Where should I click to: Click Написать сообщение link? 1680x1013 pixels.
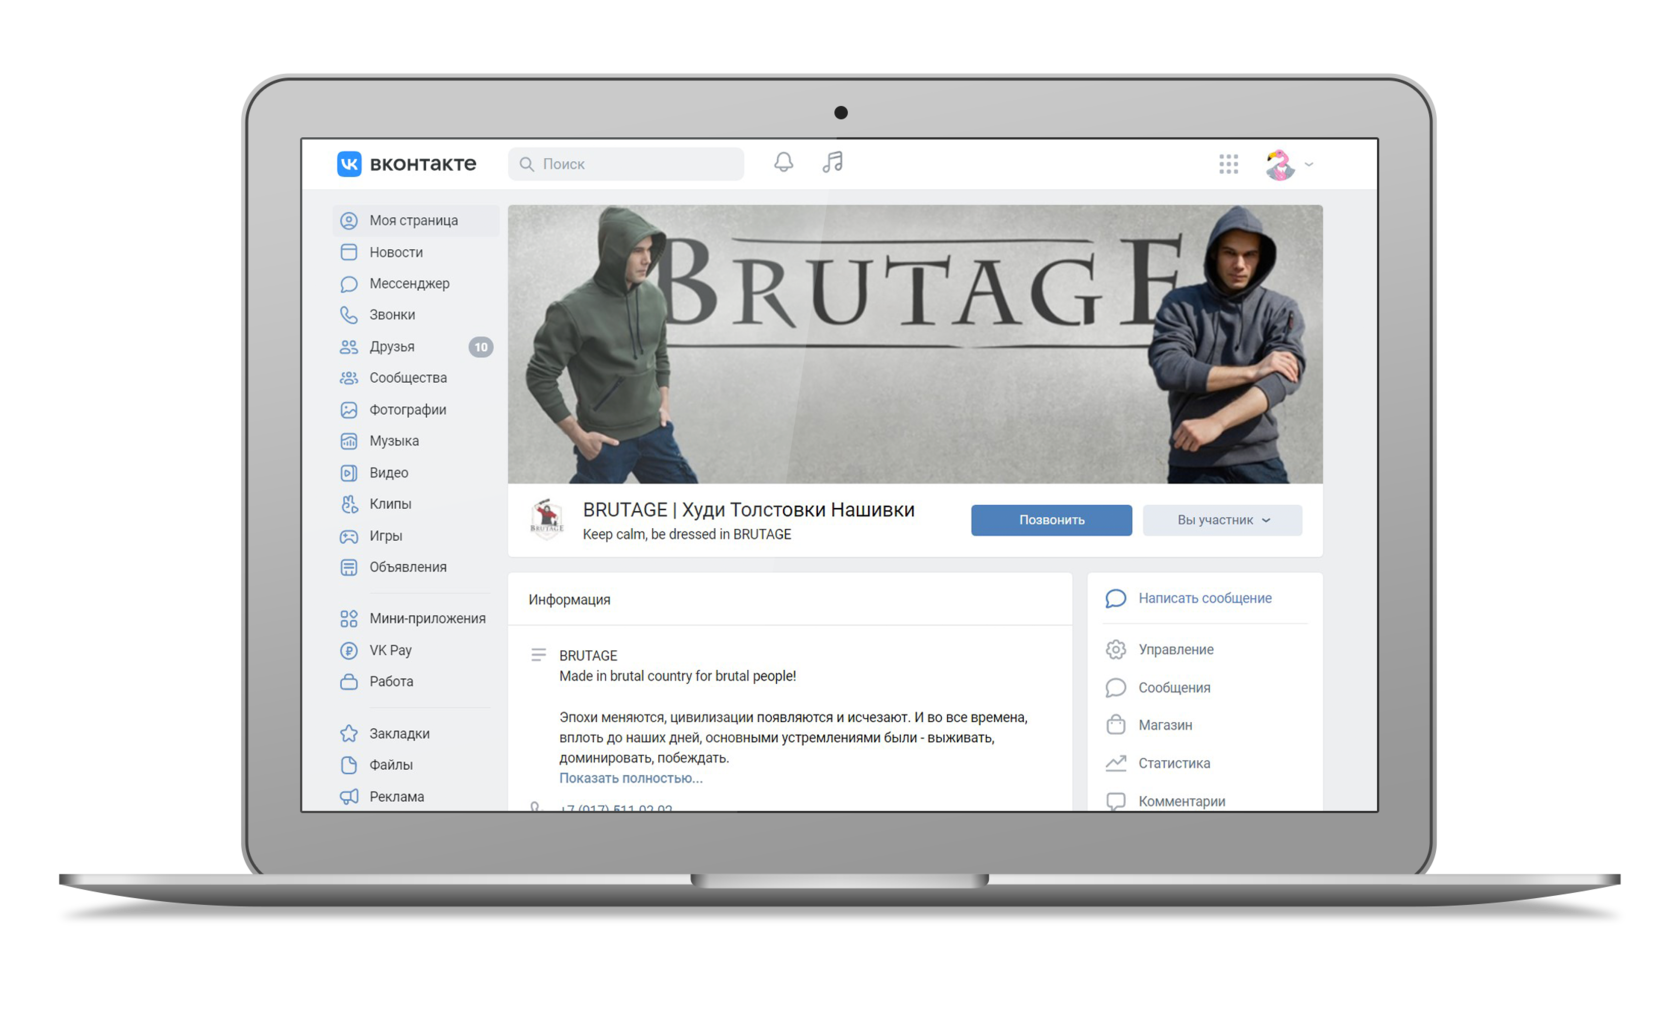click(x=1205, y=598)
